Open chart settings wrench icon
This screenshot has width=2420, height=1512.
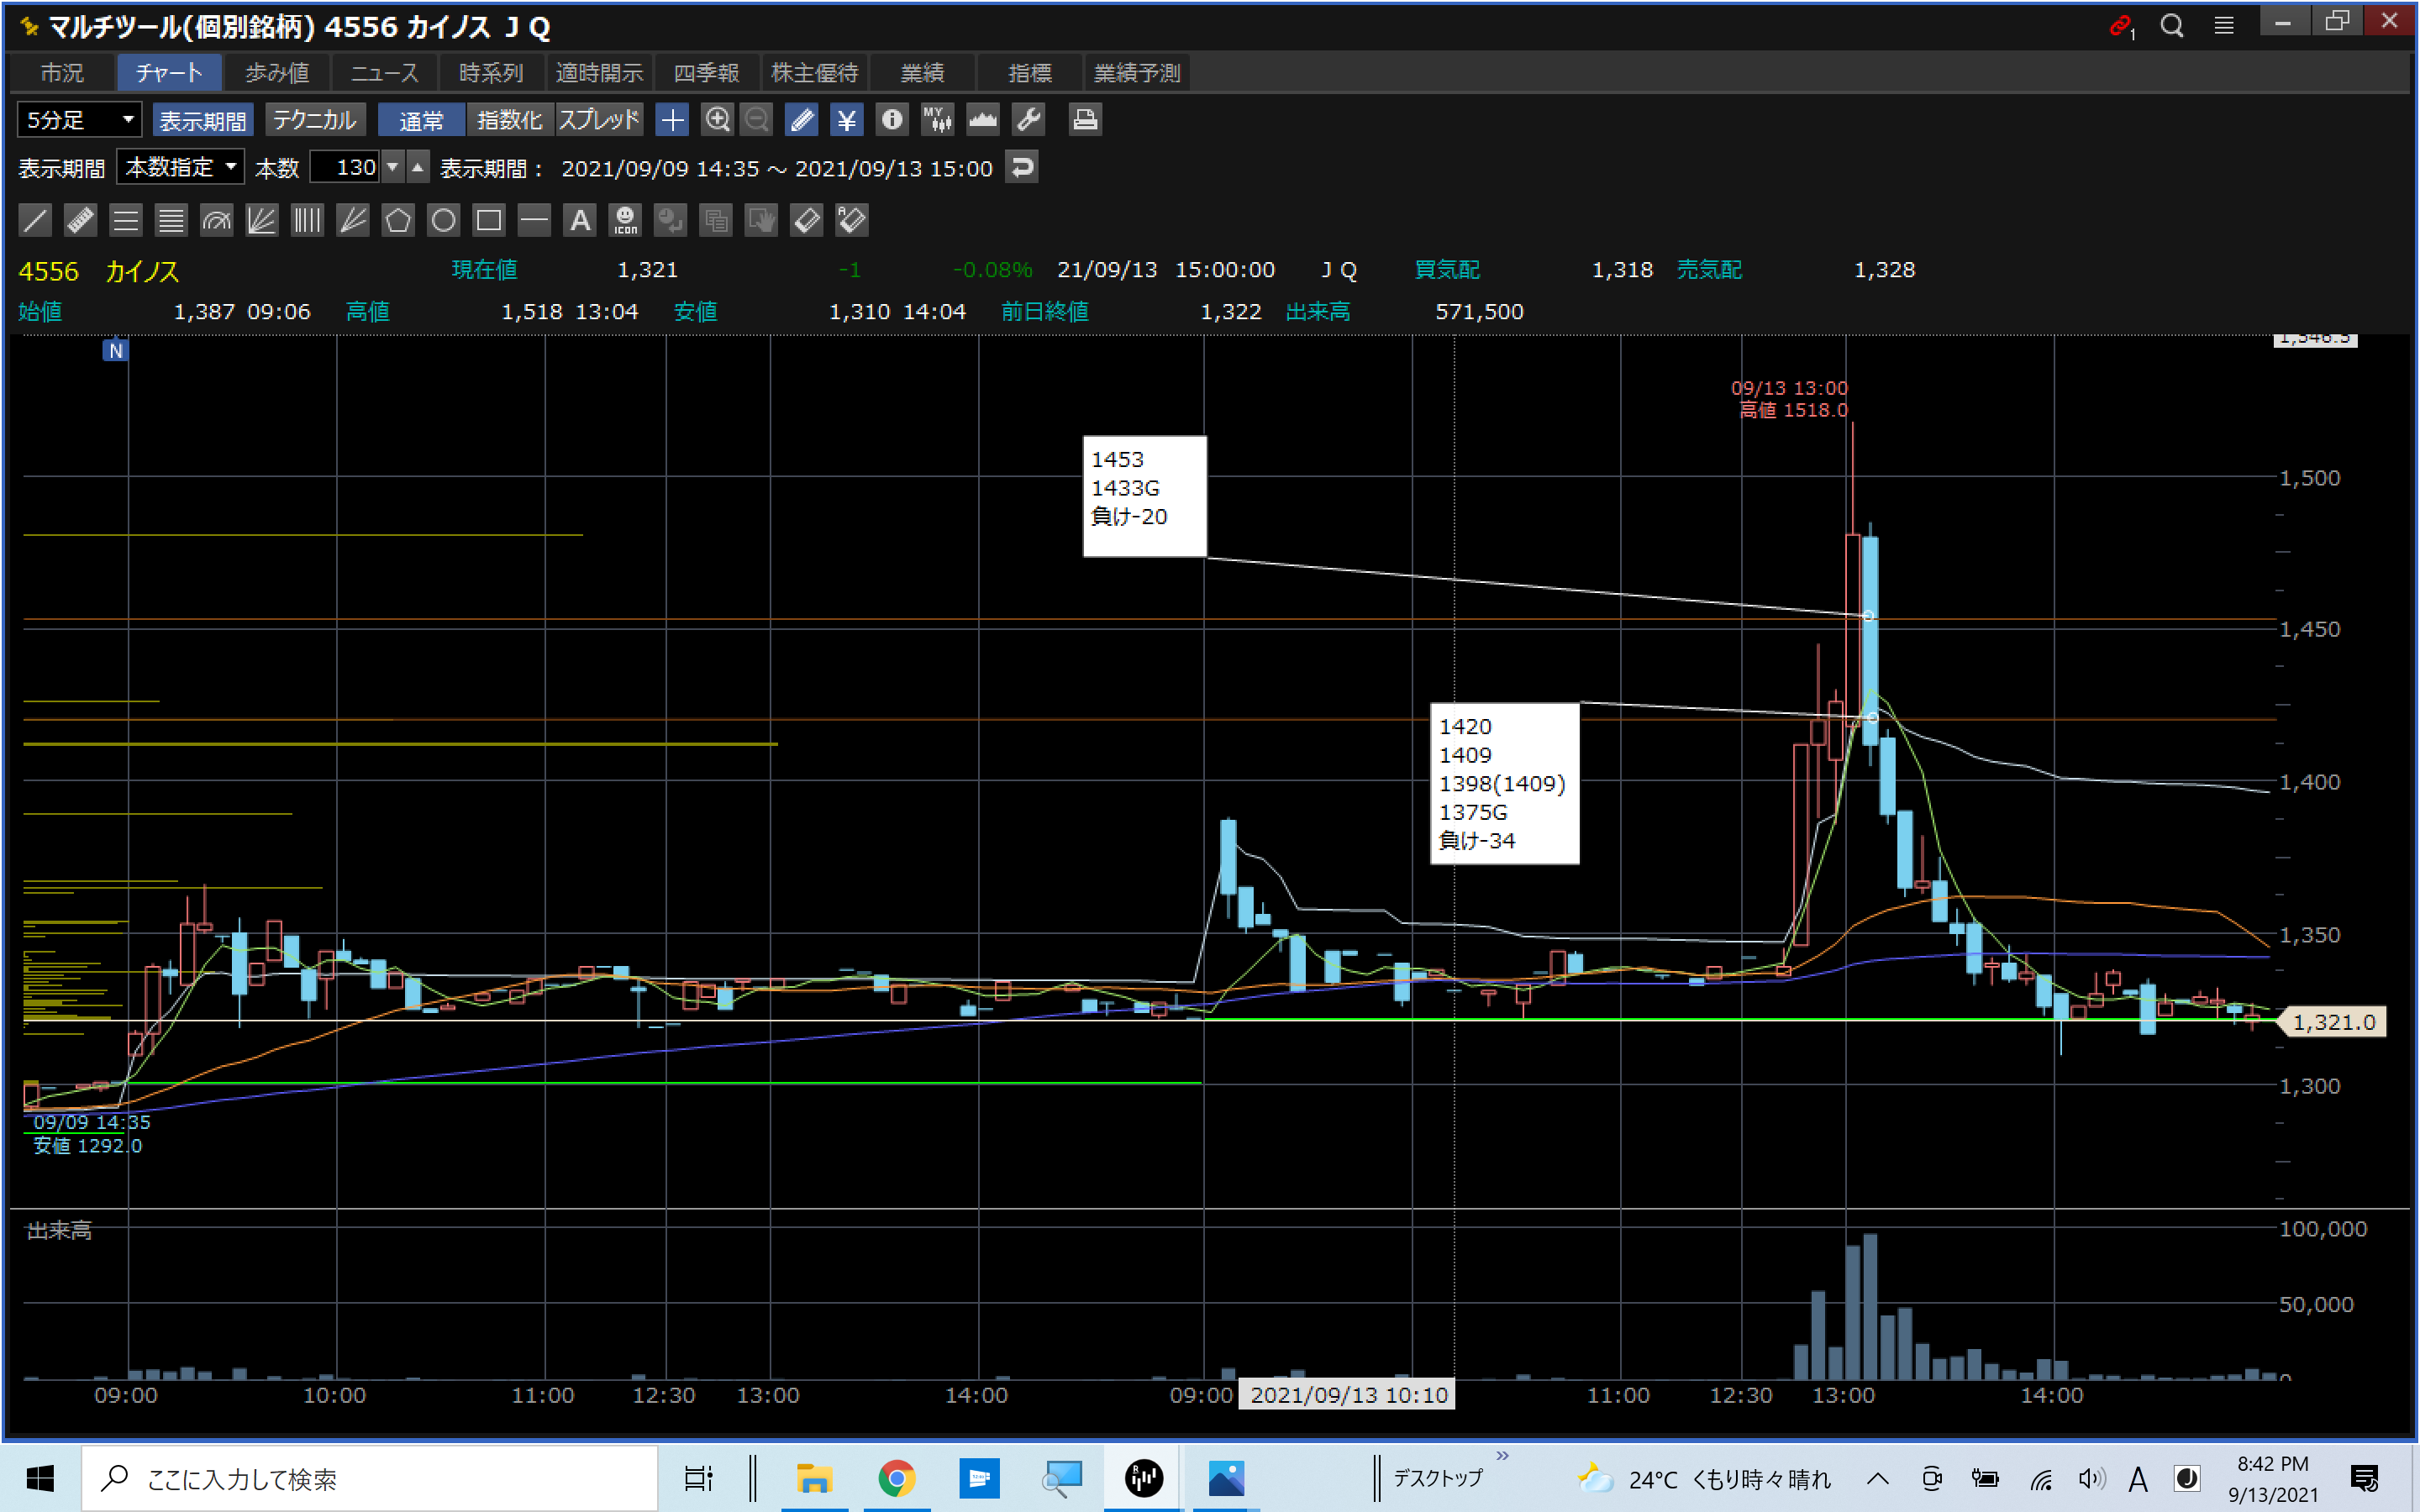tap(1028, 120)
